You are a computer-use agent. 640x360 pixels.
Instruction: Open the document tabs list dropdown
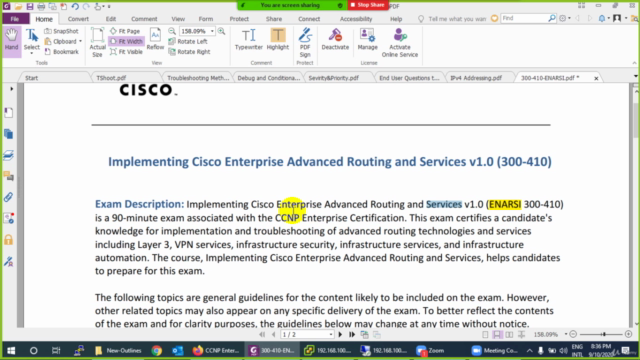click(636, 76)
